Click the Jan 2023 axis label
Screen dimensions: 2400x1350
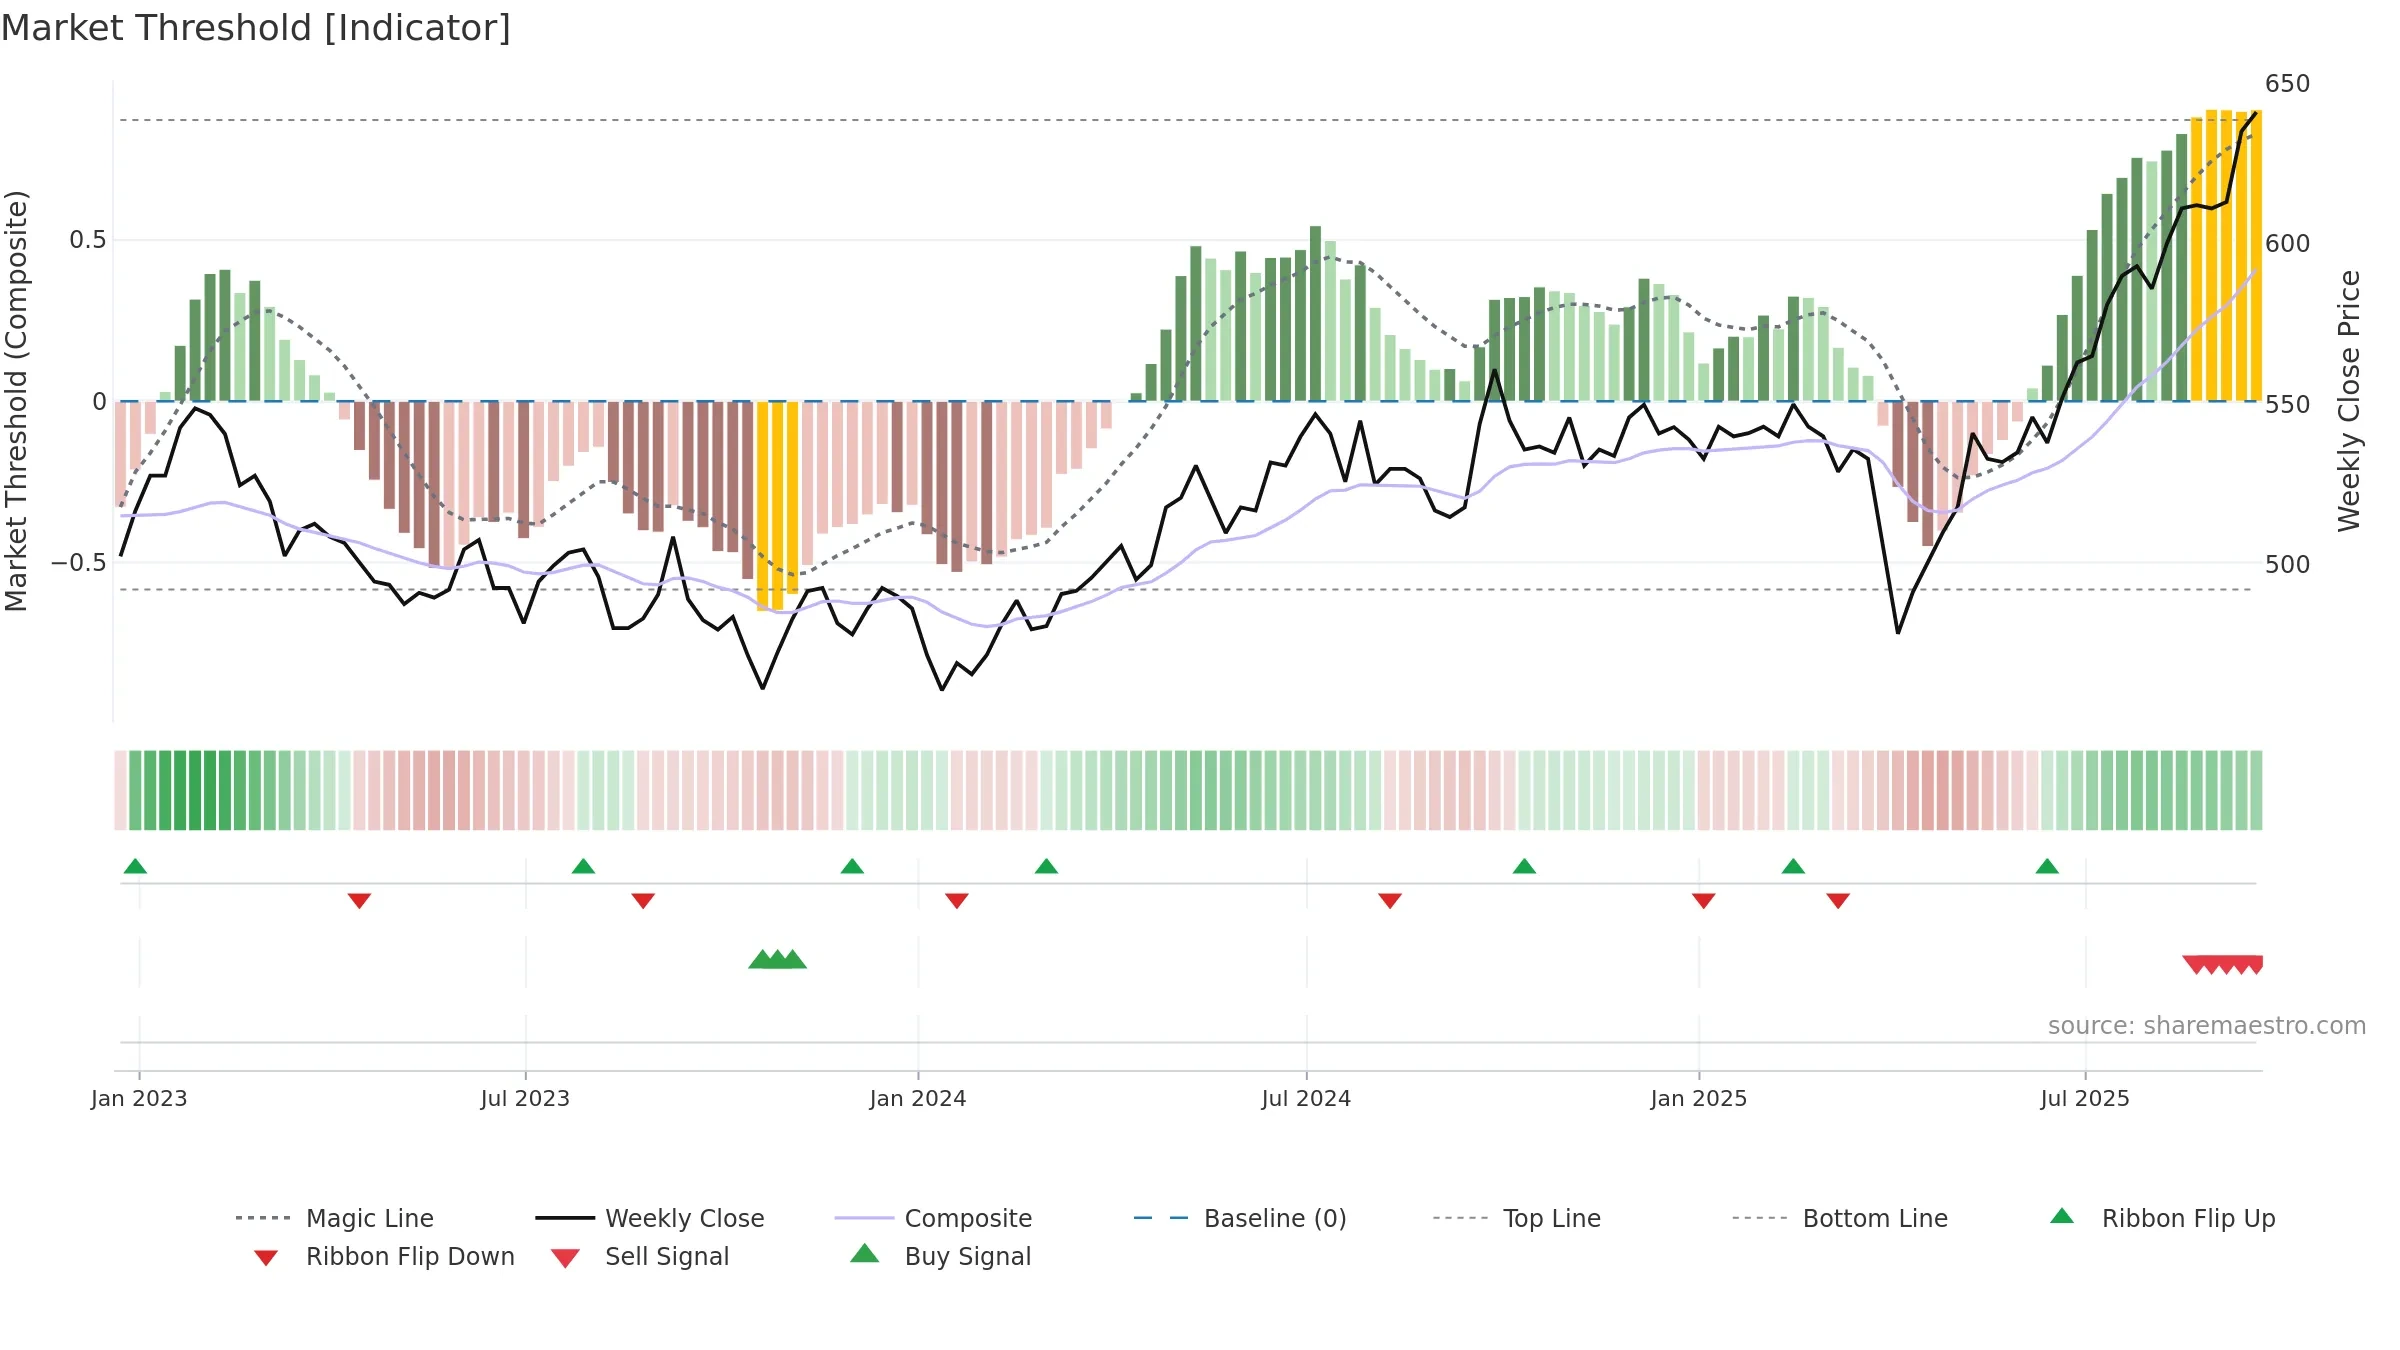point(139,1099)
